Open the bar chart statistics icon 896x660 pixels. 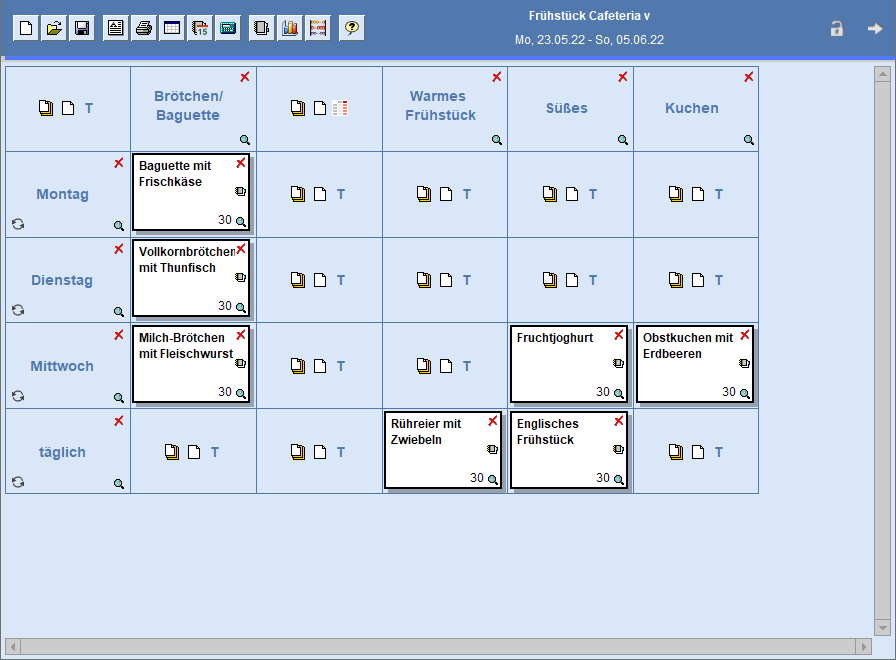click(x=290, y=27)
